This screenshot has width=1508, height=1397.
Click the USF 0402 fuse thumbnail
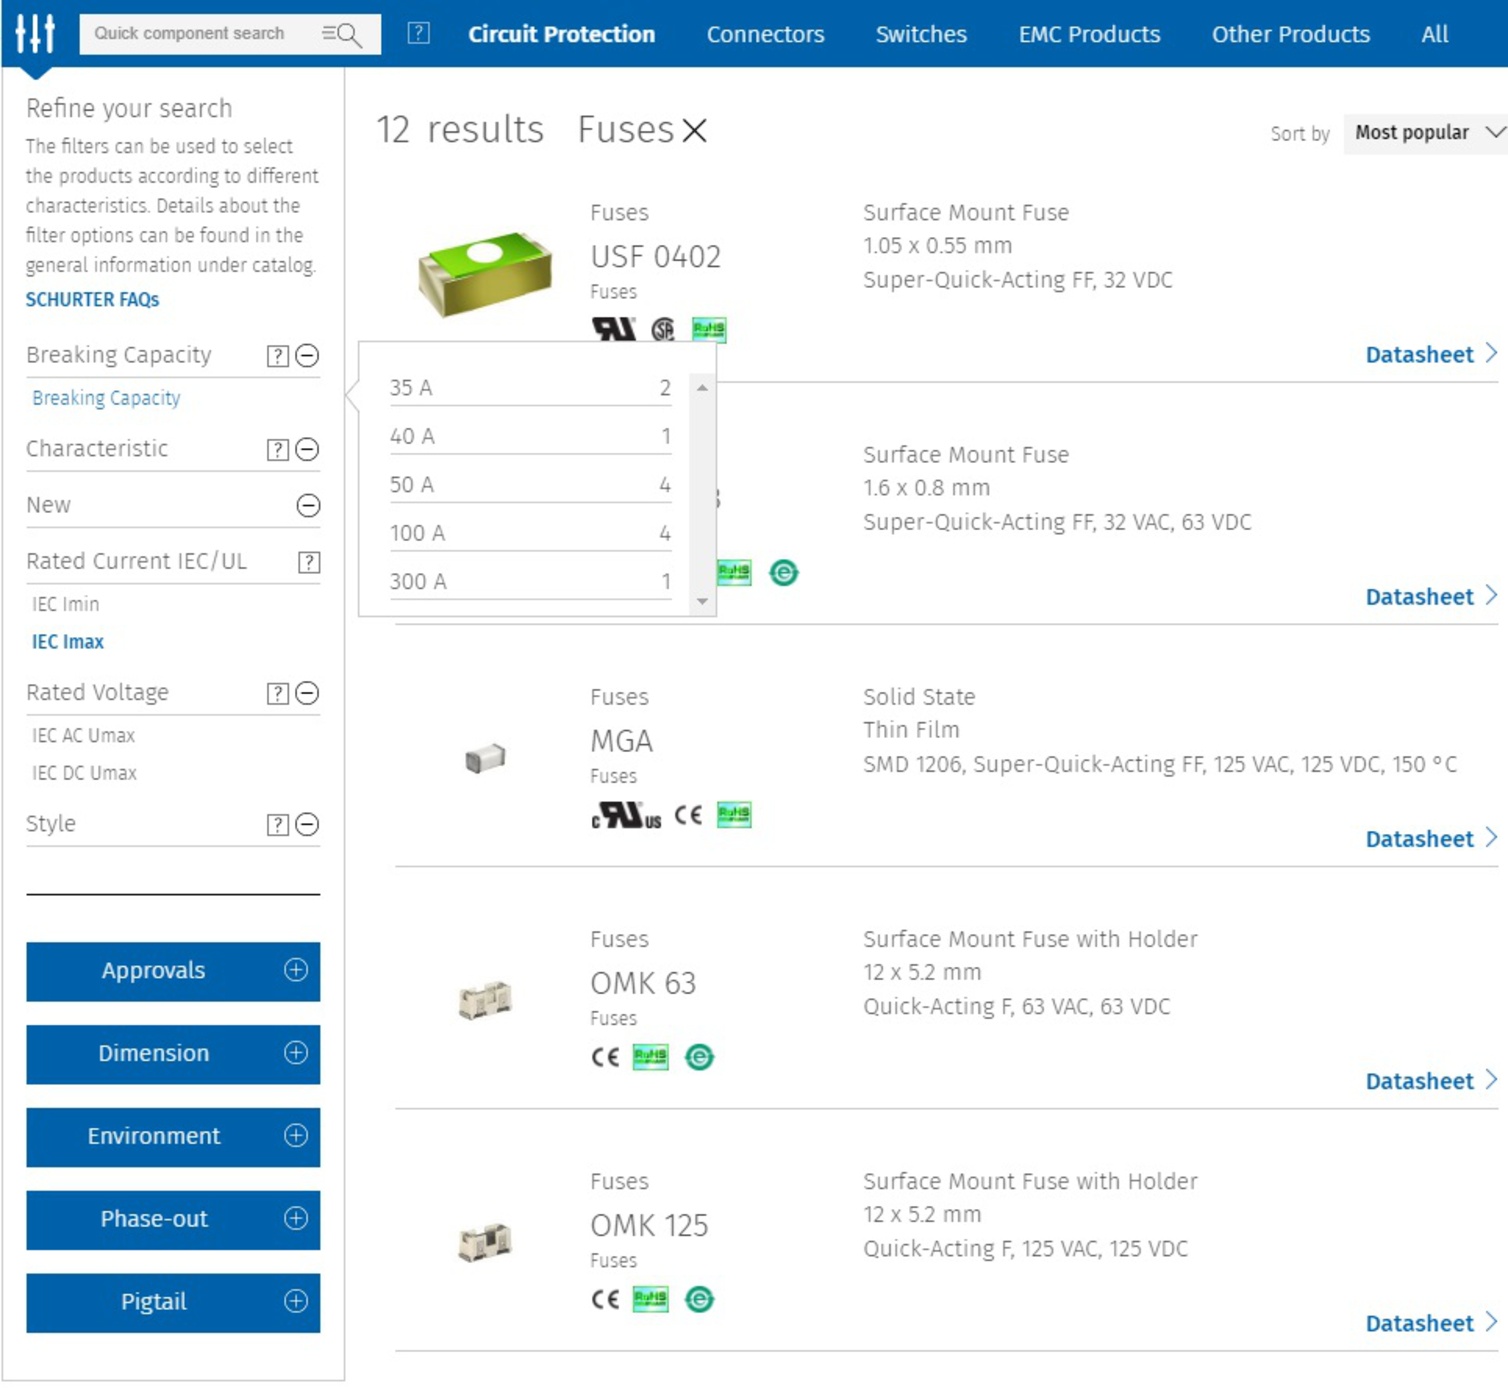click(485, 272)
